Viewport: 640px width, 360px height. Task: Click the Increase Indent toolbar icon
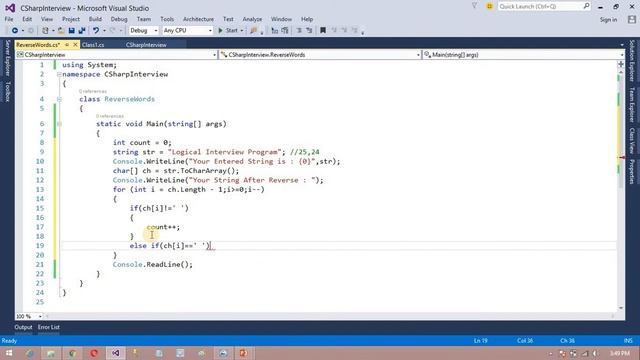309,31
